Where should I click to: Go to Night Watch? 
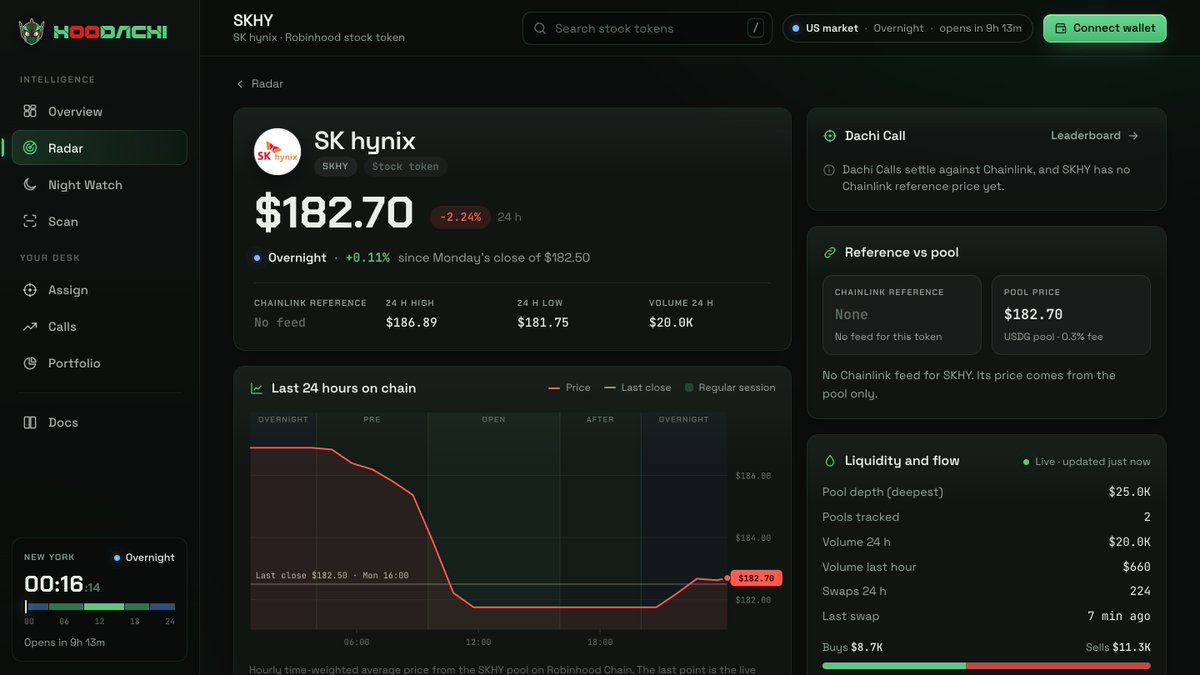(x=100, y=185)
